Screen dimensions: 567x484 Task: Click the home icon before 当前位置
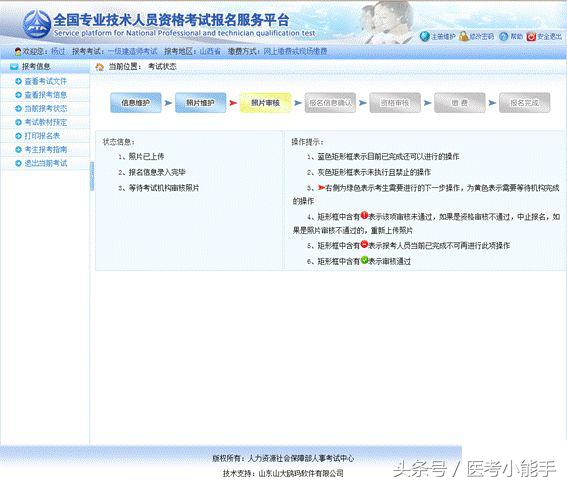[x=100, y=67]
